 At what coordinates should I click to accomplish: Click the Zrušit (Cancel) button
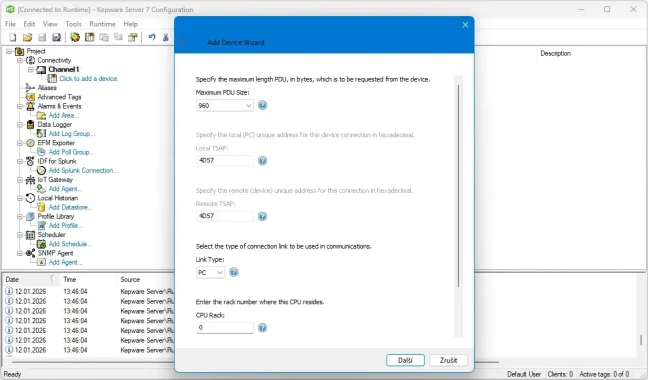448,360
